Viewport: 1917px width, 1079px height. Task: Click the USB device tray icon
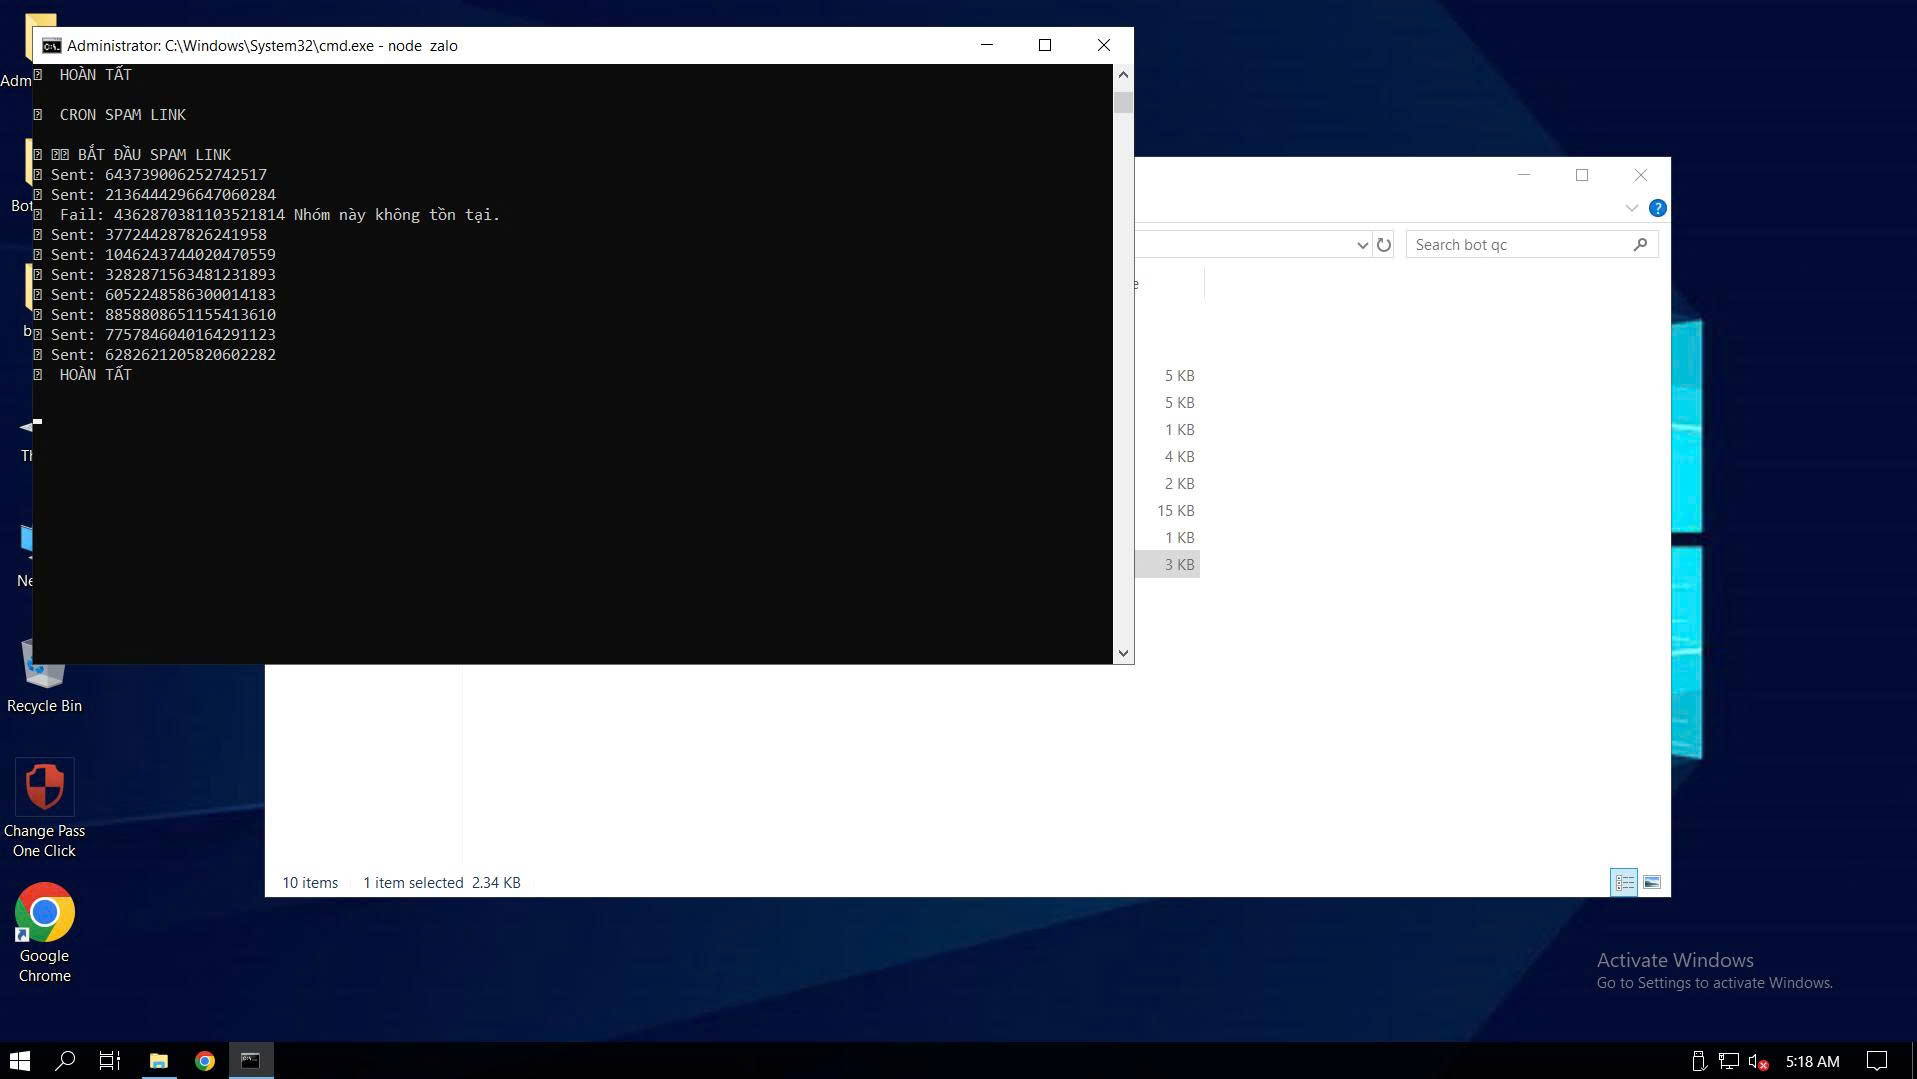(x=1698, y=1061)
